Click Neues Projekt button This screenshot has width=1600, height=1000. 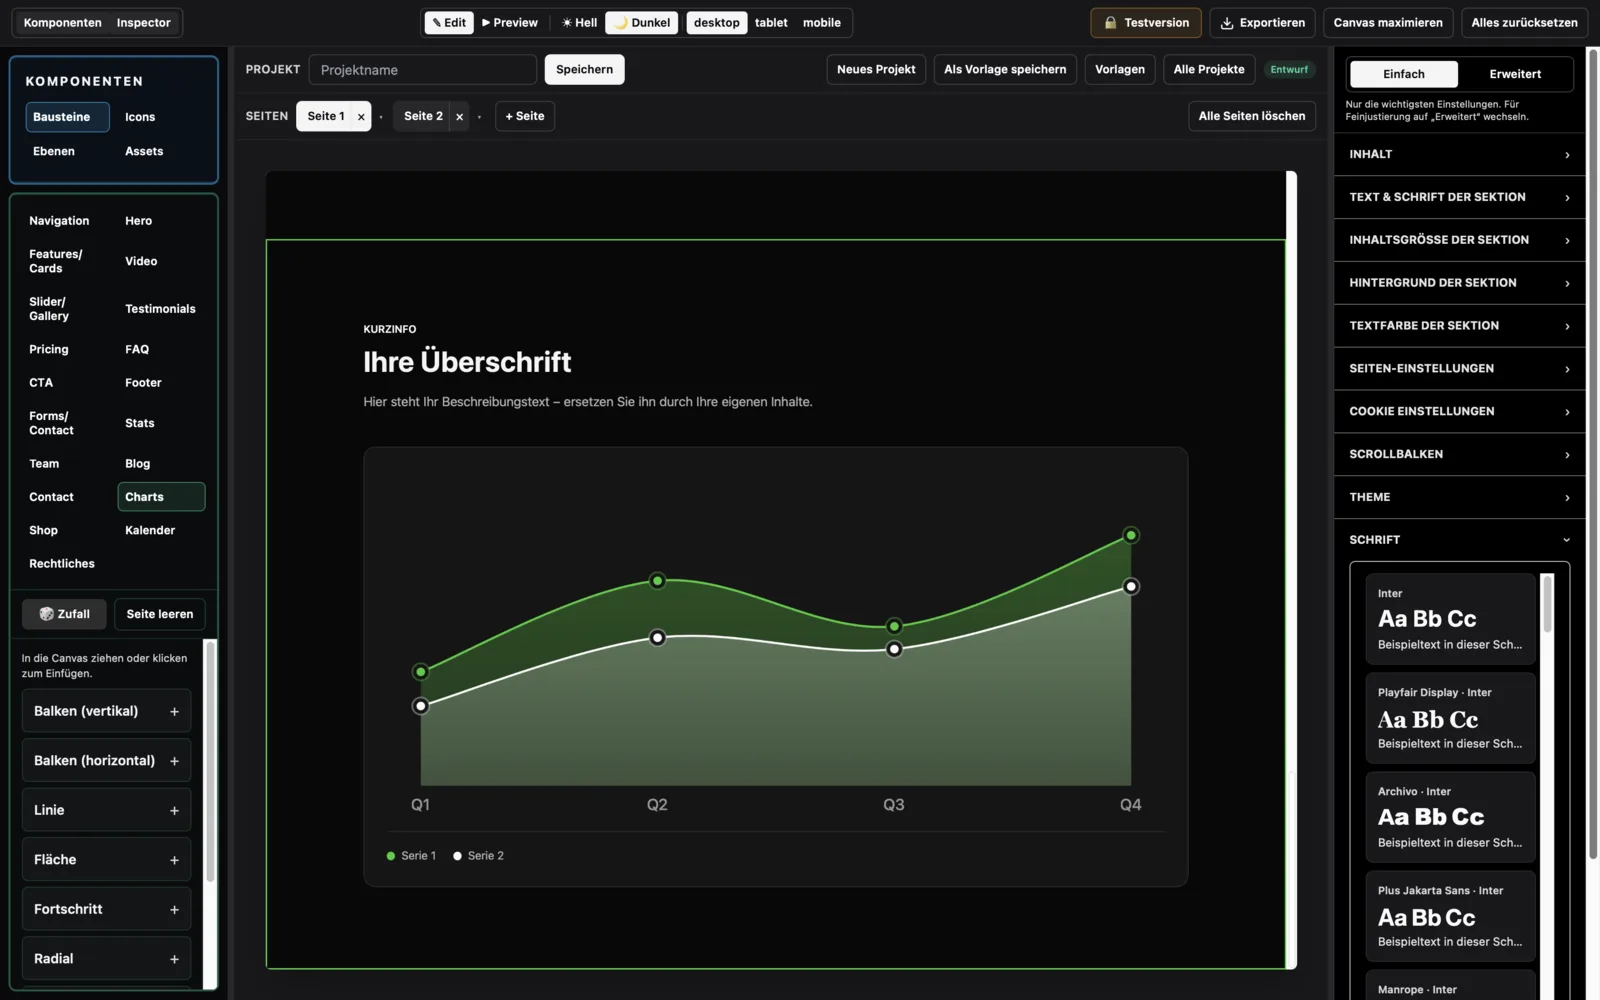pyautogui.click(x=876, y=69)
